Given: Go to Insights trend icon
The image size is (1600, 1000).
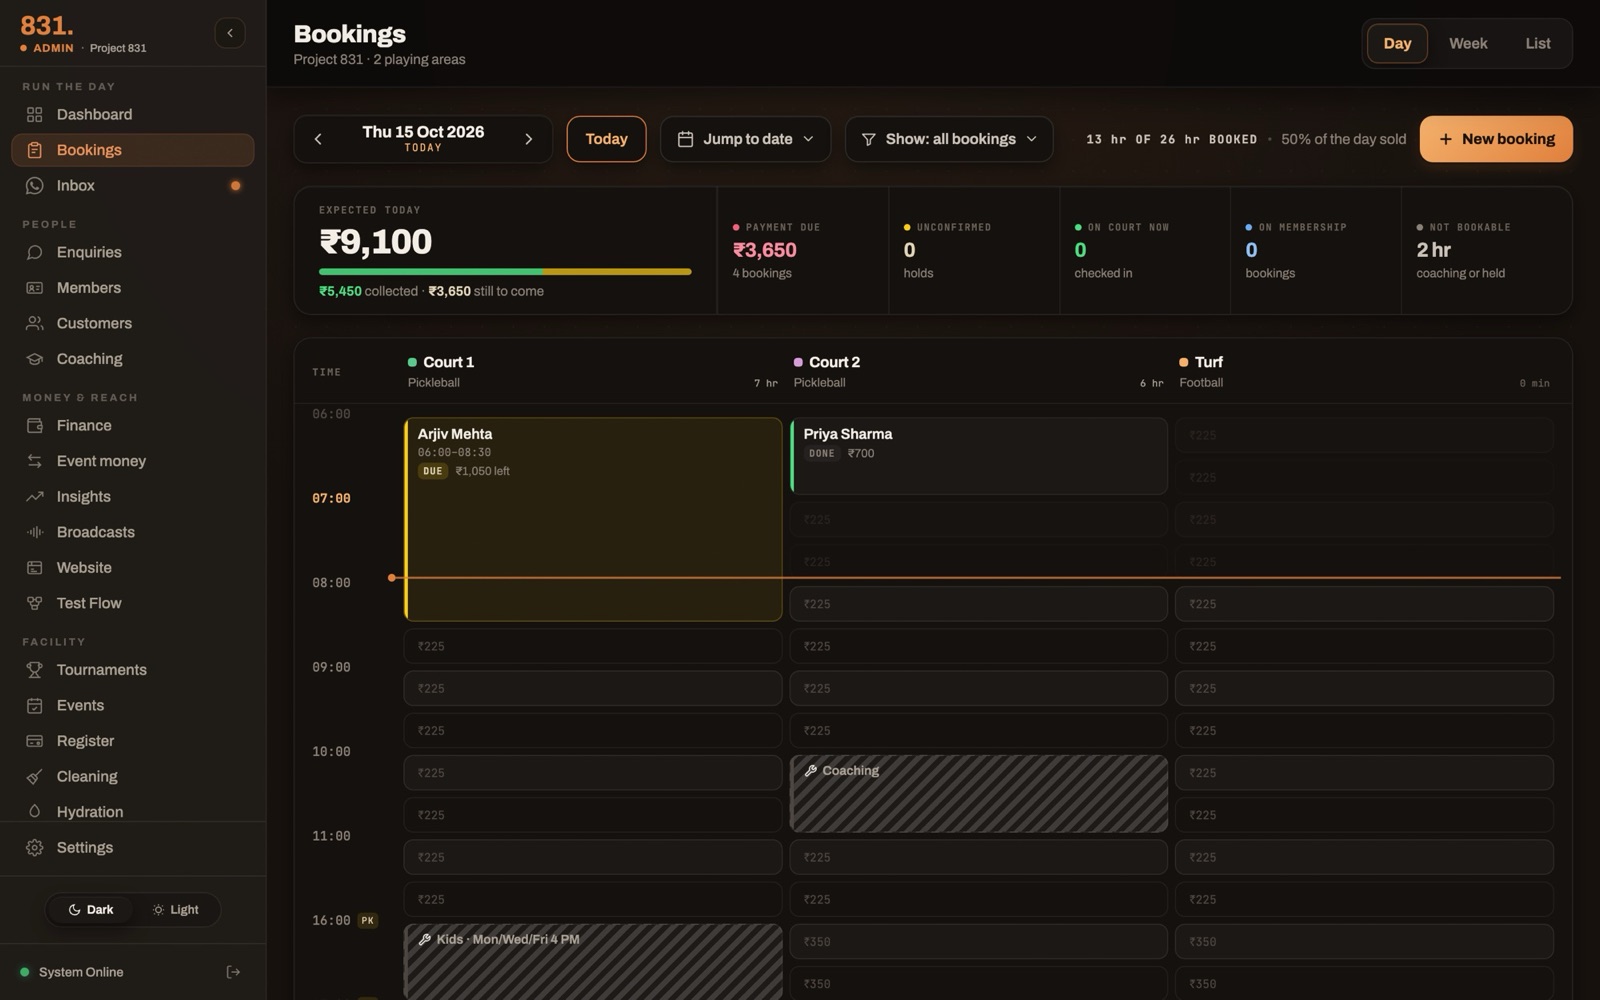Looking at the screenshot, I should (35, 497).
